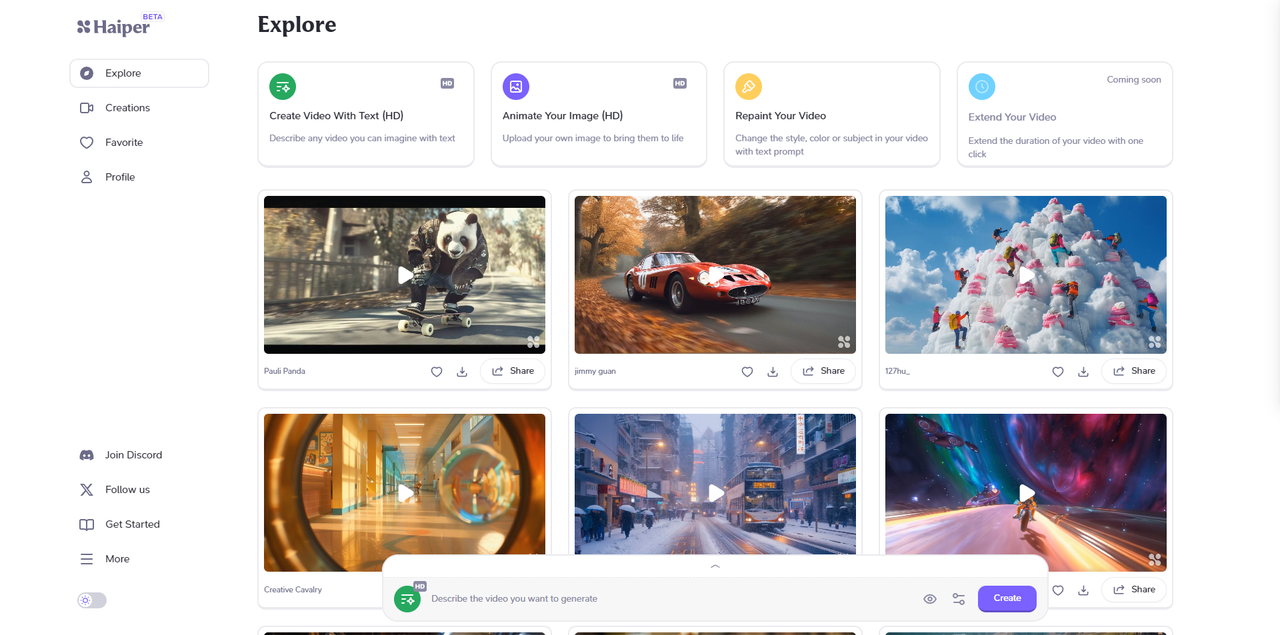Open the settings sliders icon in prompt bar

point(958,599)
